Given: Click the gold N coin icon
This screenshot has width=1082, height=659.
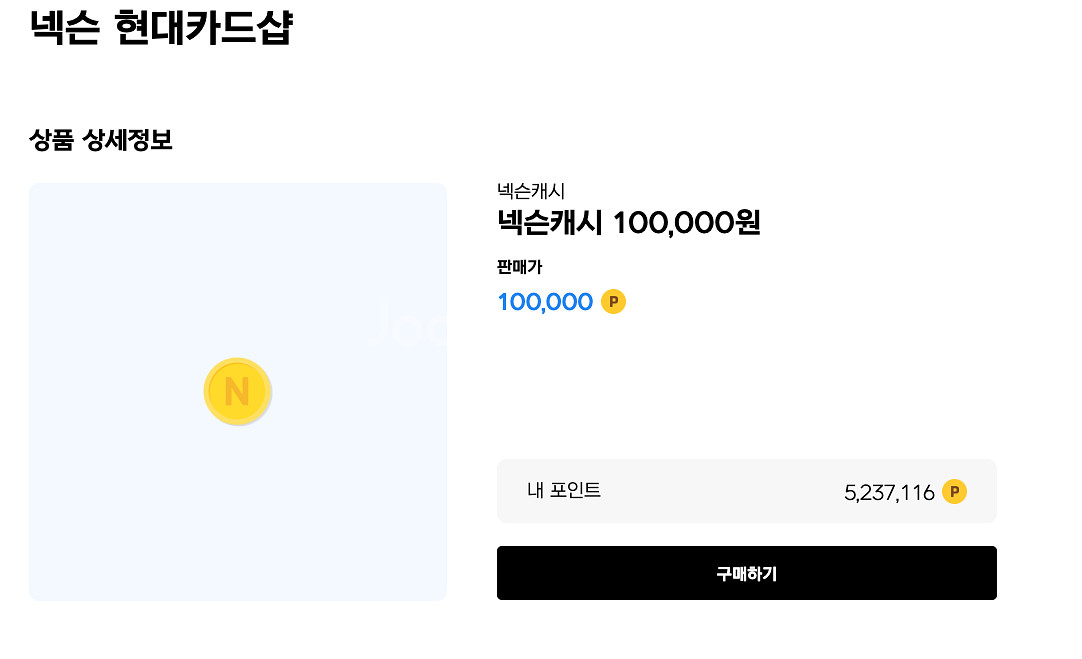Looking at the screenshot, I should click(x=237, y=390).
